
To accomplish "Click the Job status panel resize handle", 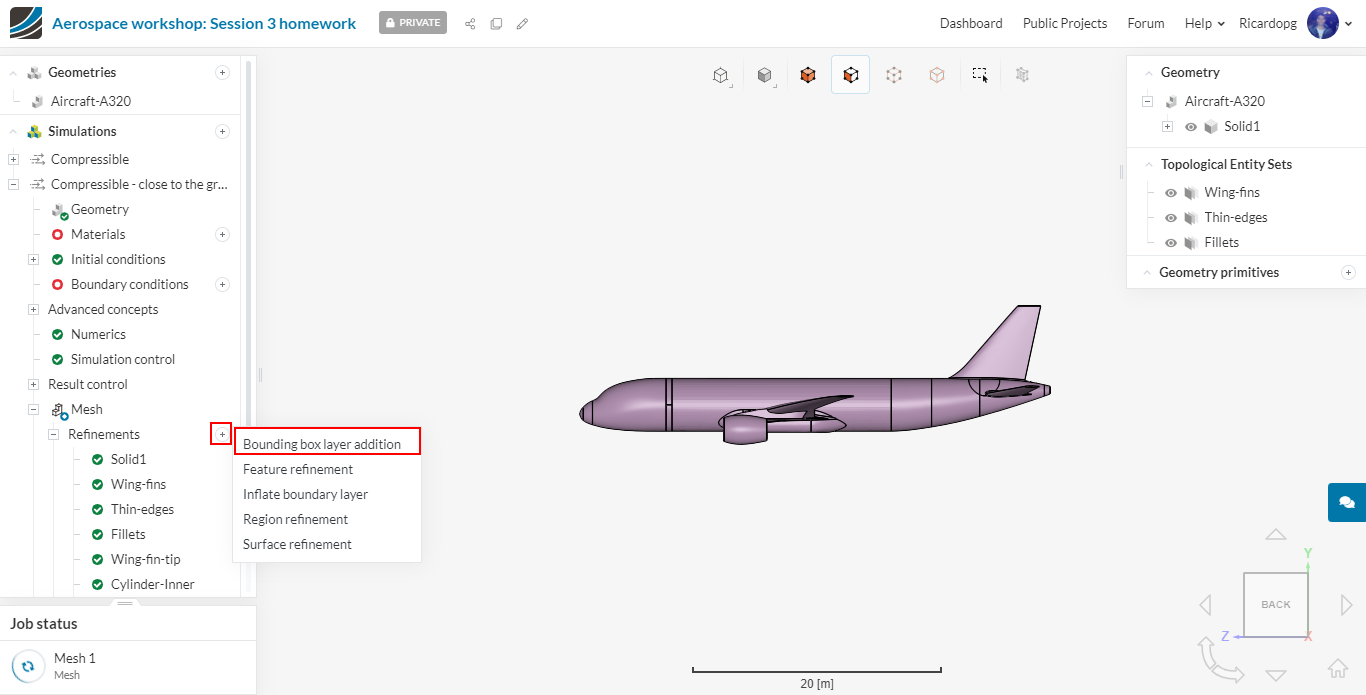I will coord(125,603).
